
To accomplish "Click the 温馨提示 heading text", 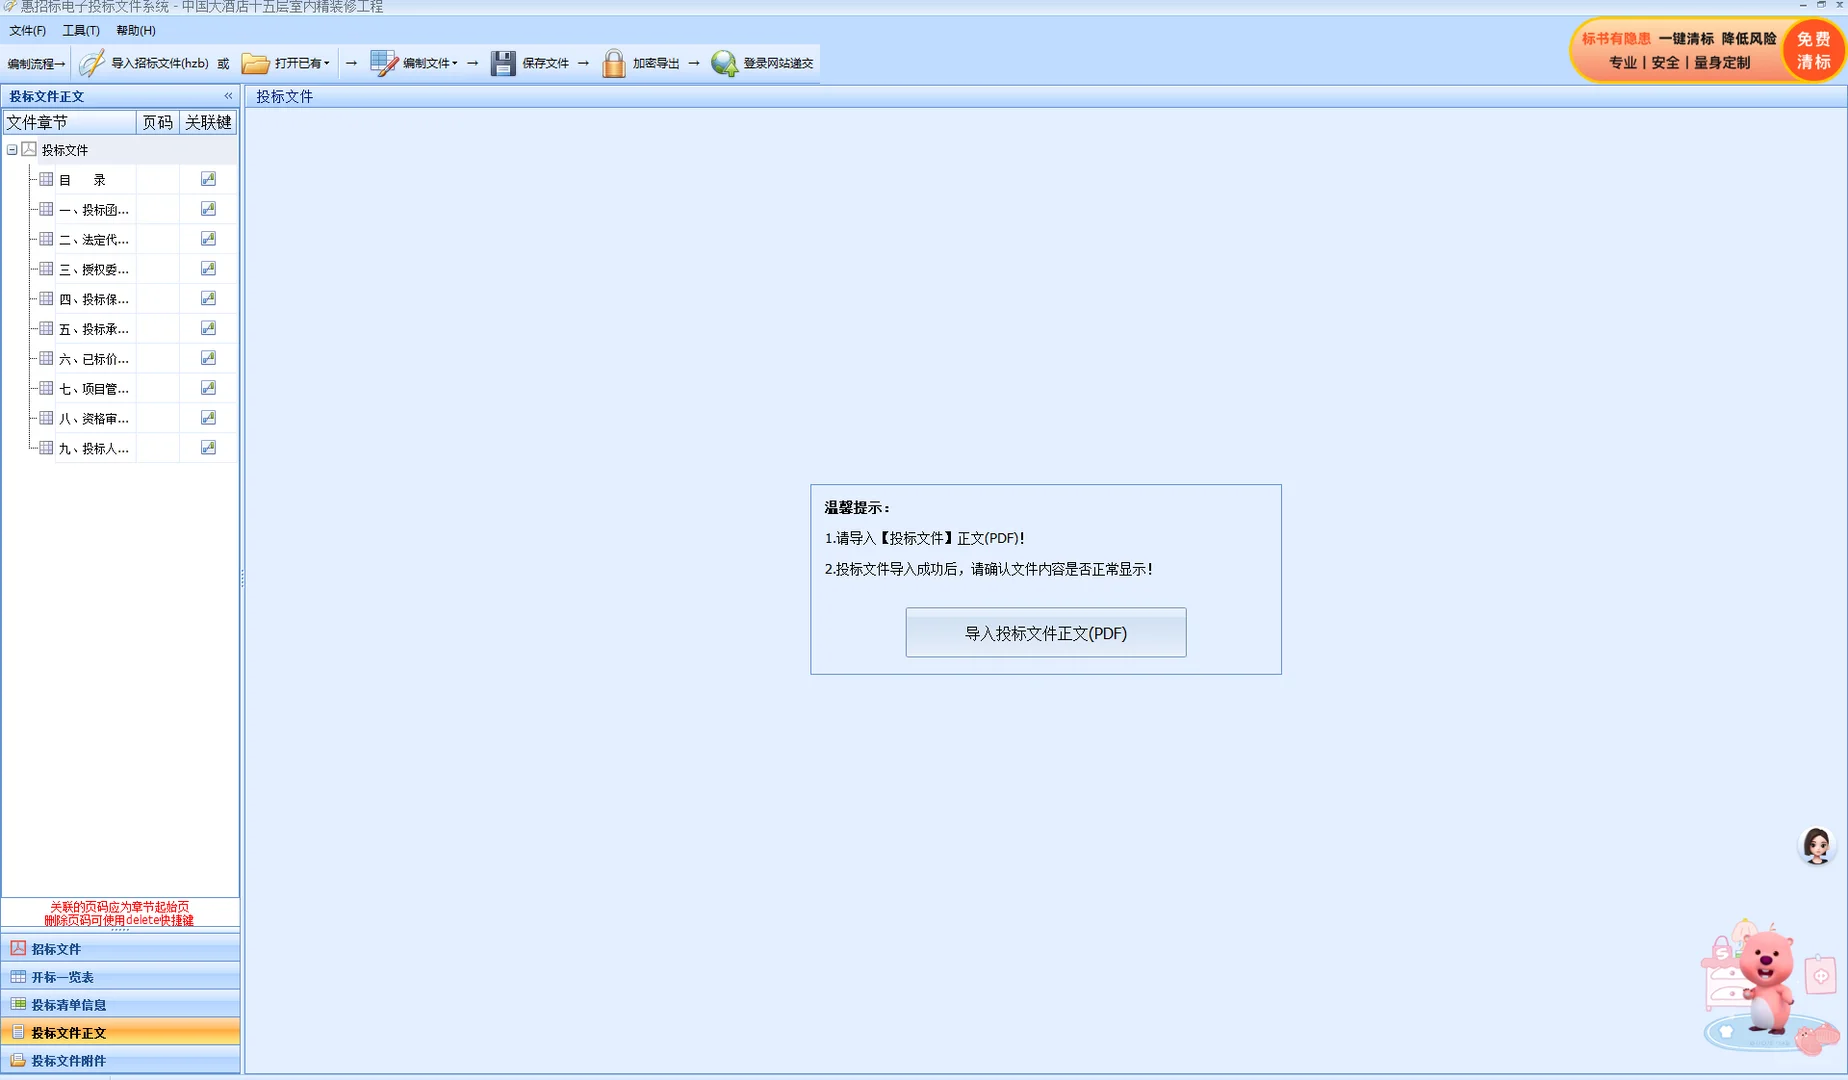I will 857,508.
